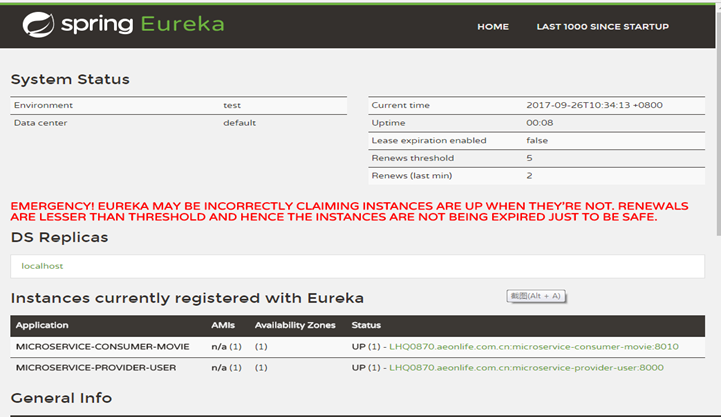Viewport: 721px width, 417px height.
Task: Select the Data center label cell
Action: [x=40, y=123]
